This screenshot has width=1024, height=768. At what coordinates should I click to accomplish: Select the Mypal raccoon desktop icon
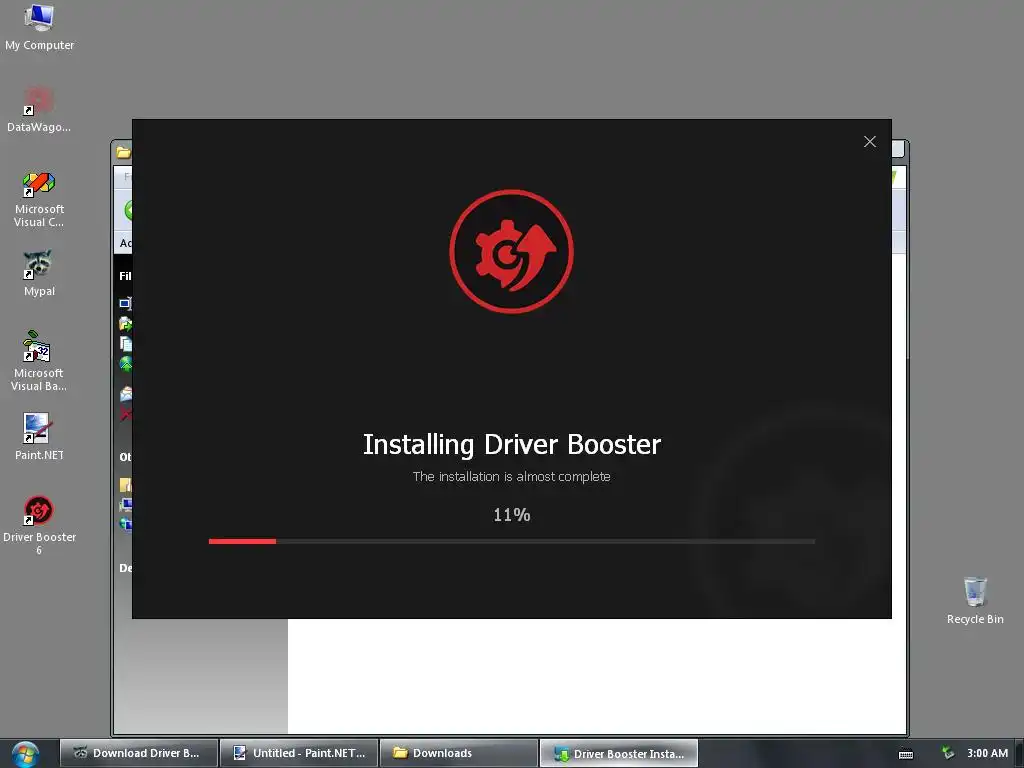(x=39, y=273)
